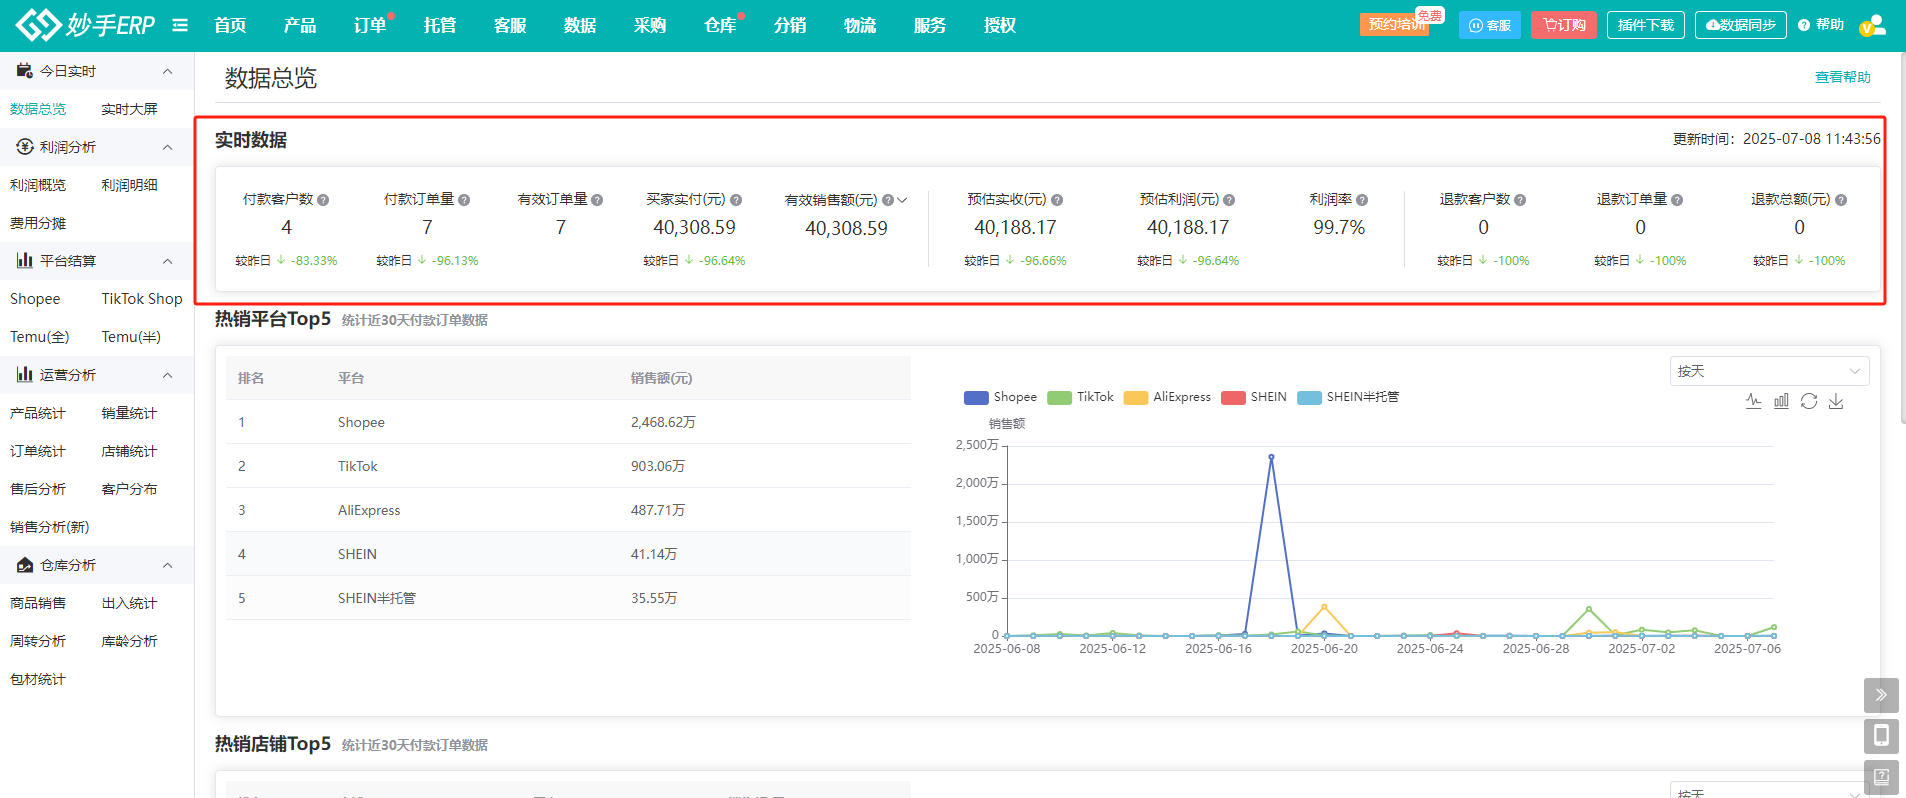The height and width of the screenshot is (798, 1906).
Task: Click the help icon next to 付款客户数
Action: [x=323, y=200]
